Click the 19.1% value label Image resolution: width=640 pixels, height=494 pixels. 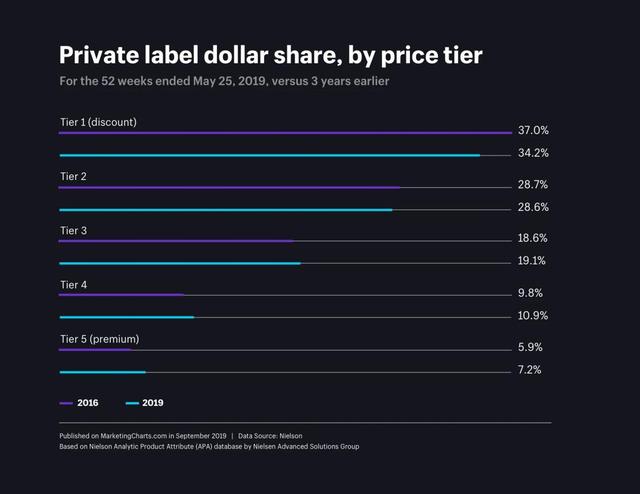point(533,261)
